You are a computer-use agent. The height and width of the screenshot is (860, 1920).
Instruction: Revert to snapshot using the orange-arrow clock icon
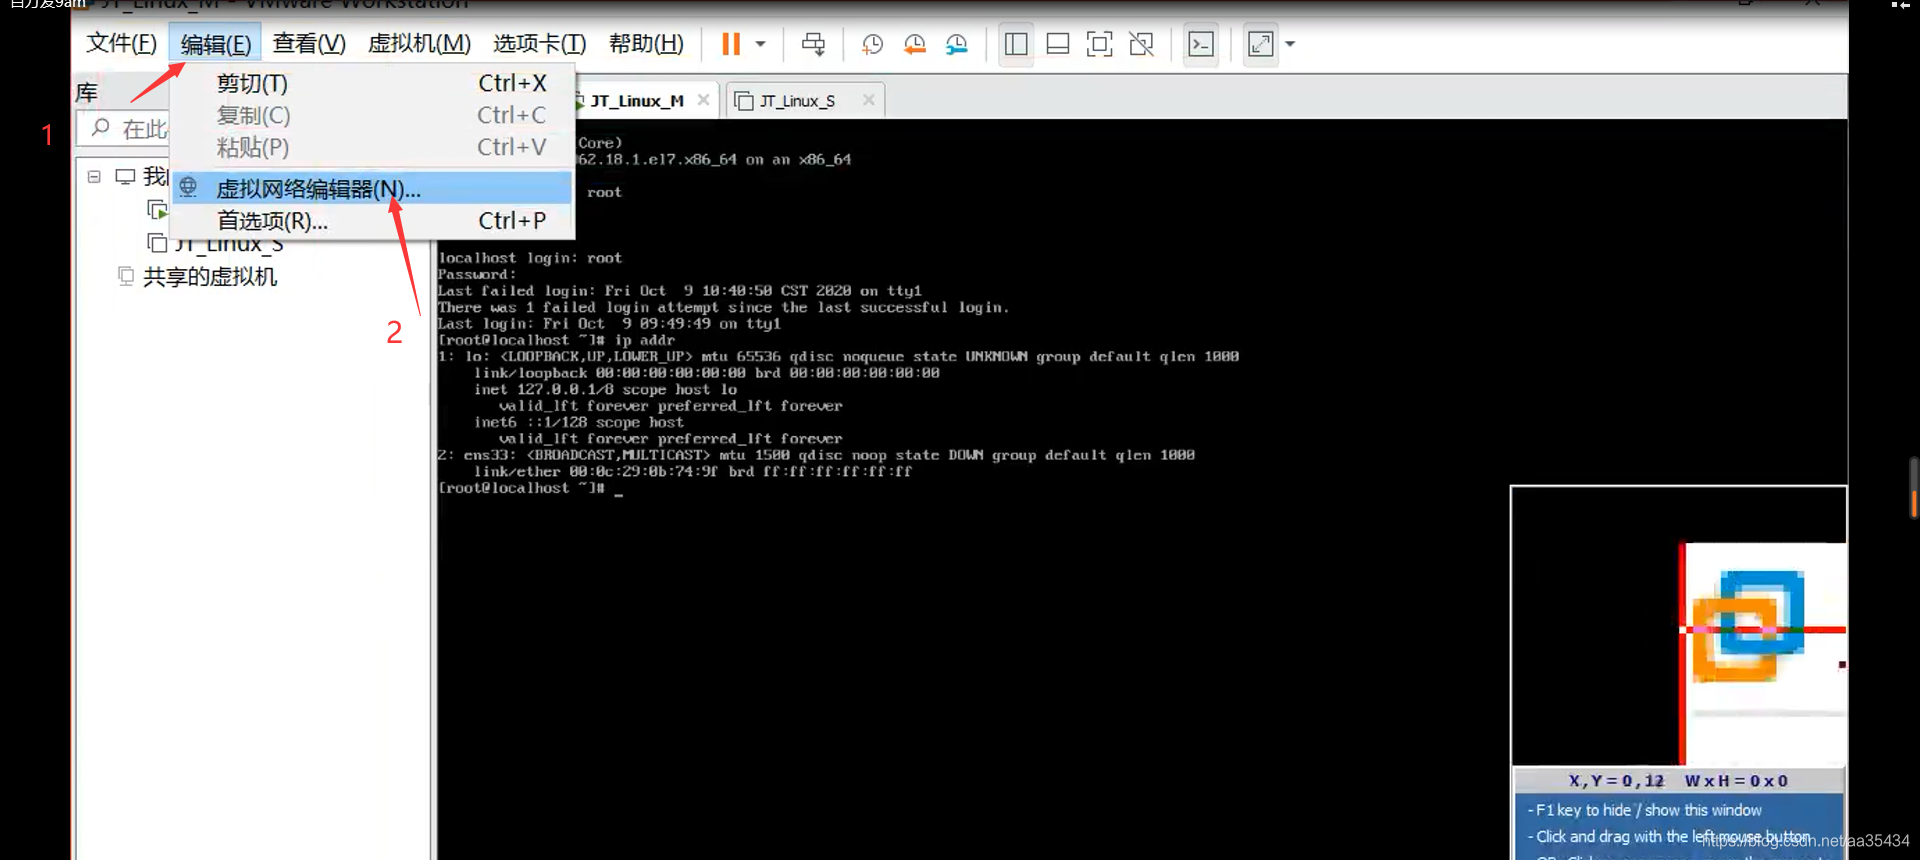click(914, 44)
